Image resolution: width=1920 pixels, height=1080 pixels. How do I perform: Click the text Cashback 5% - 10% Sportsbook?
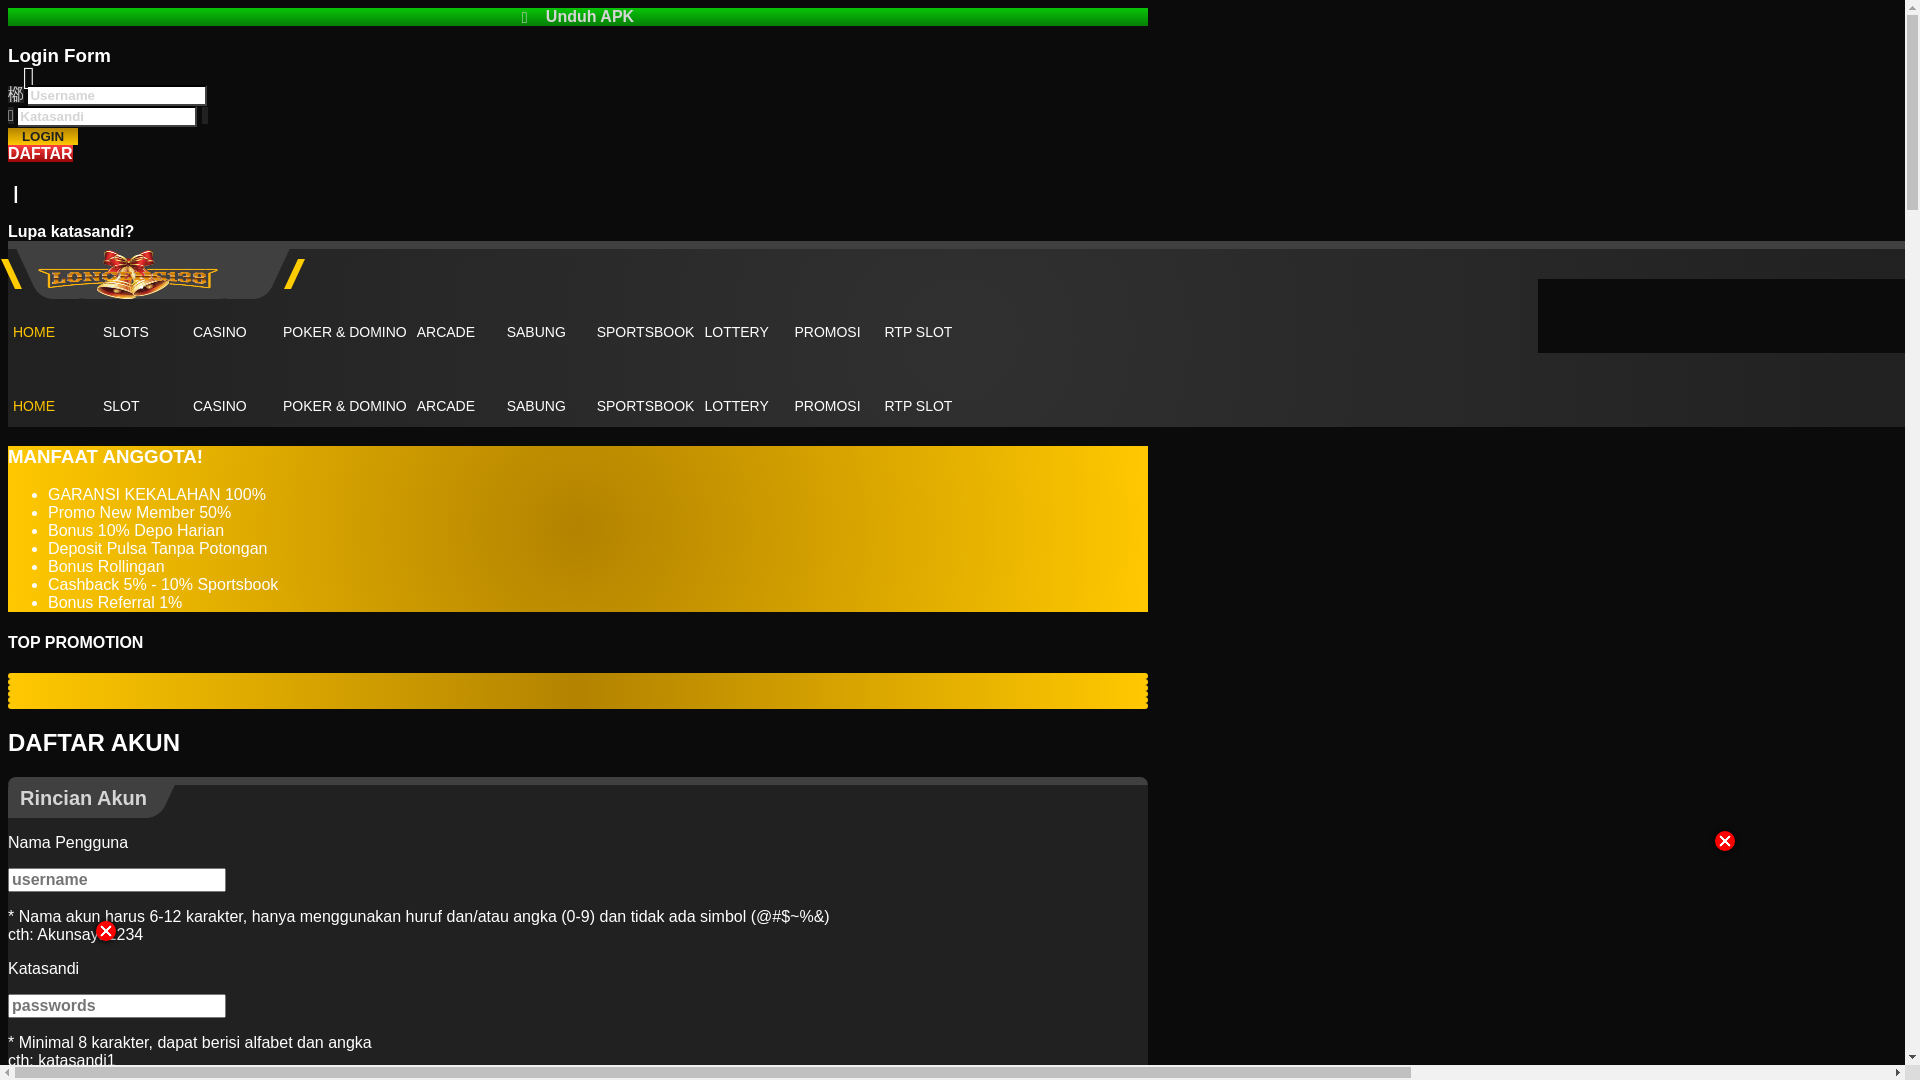[163, 584]
